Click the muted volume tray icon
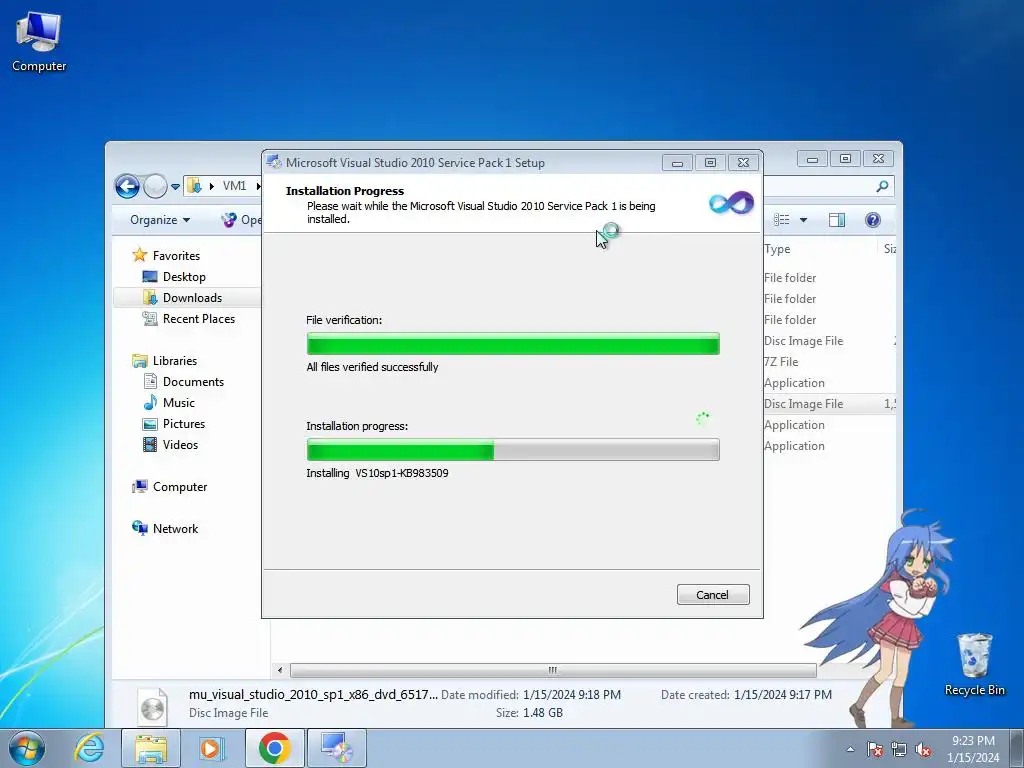Screen dimensions: 1024x768 pos(923,749)
